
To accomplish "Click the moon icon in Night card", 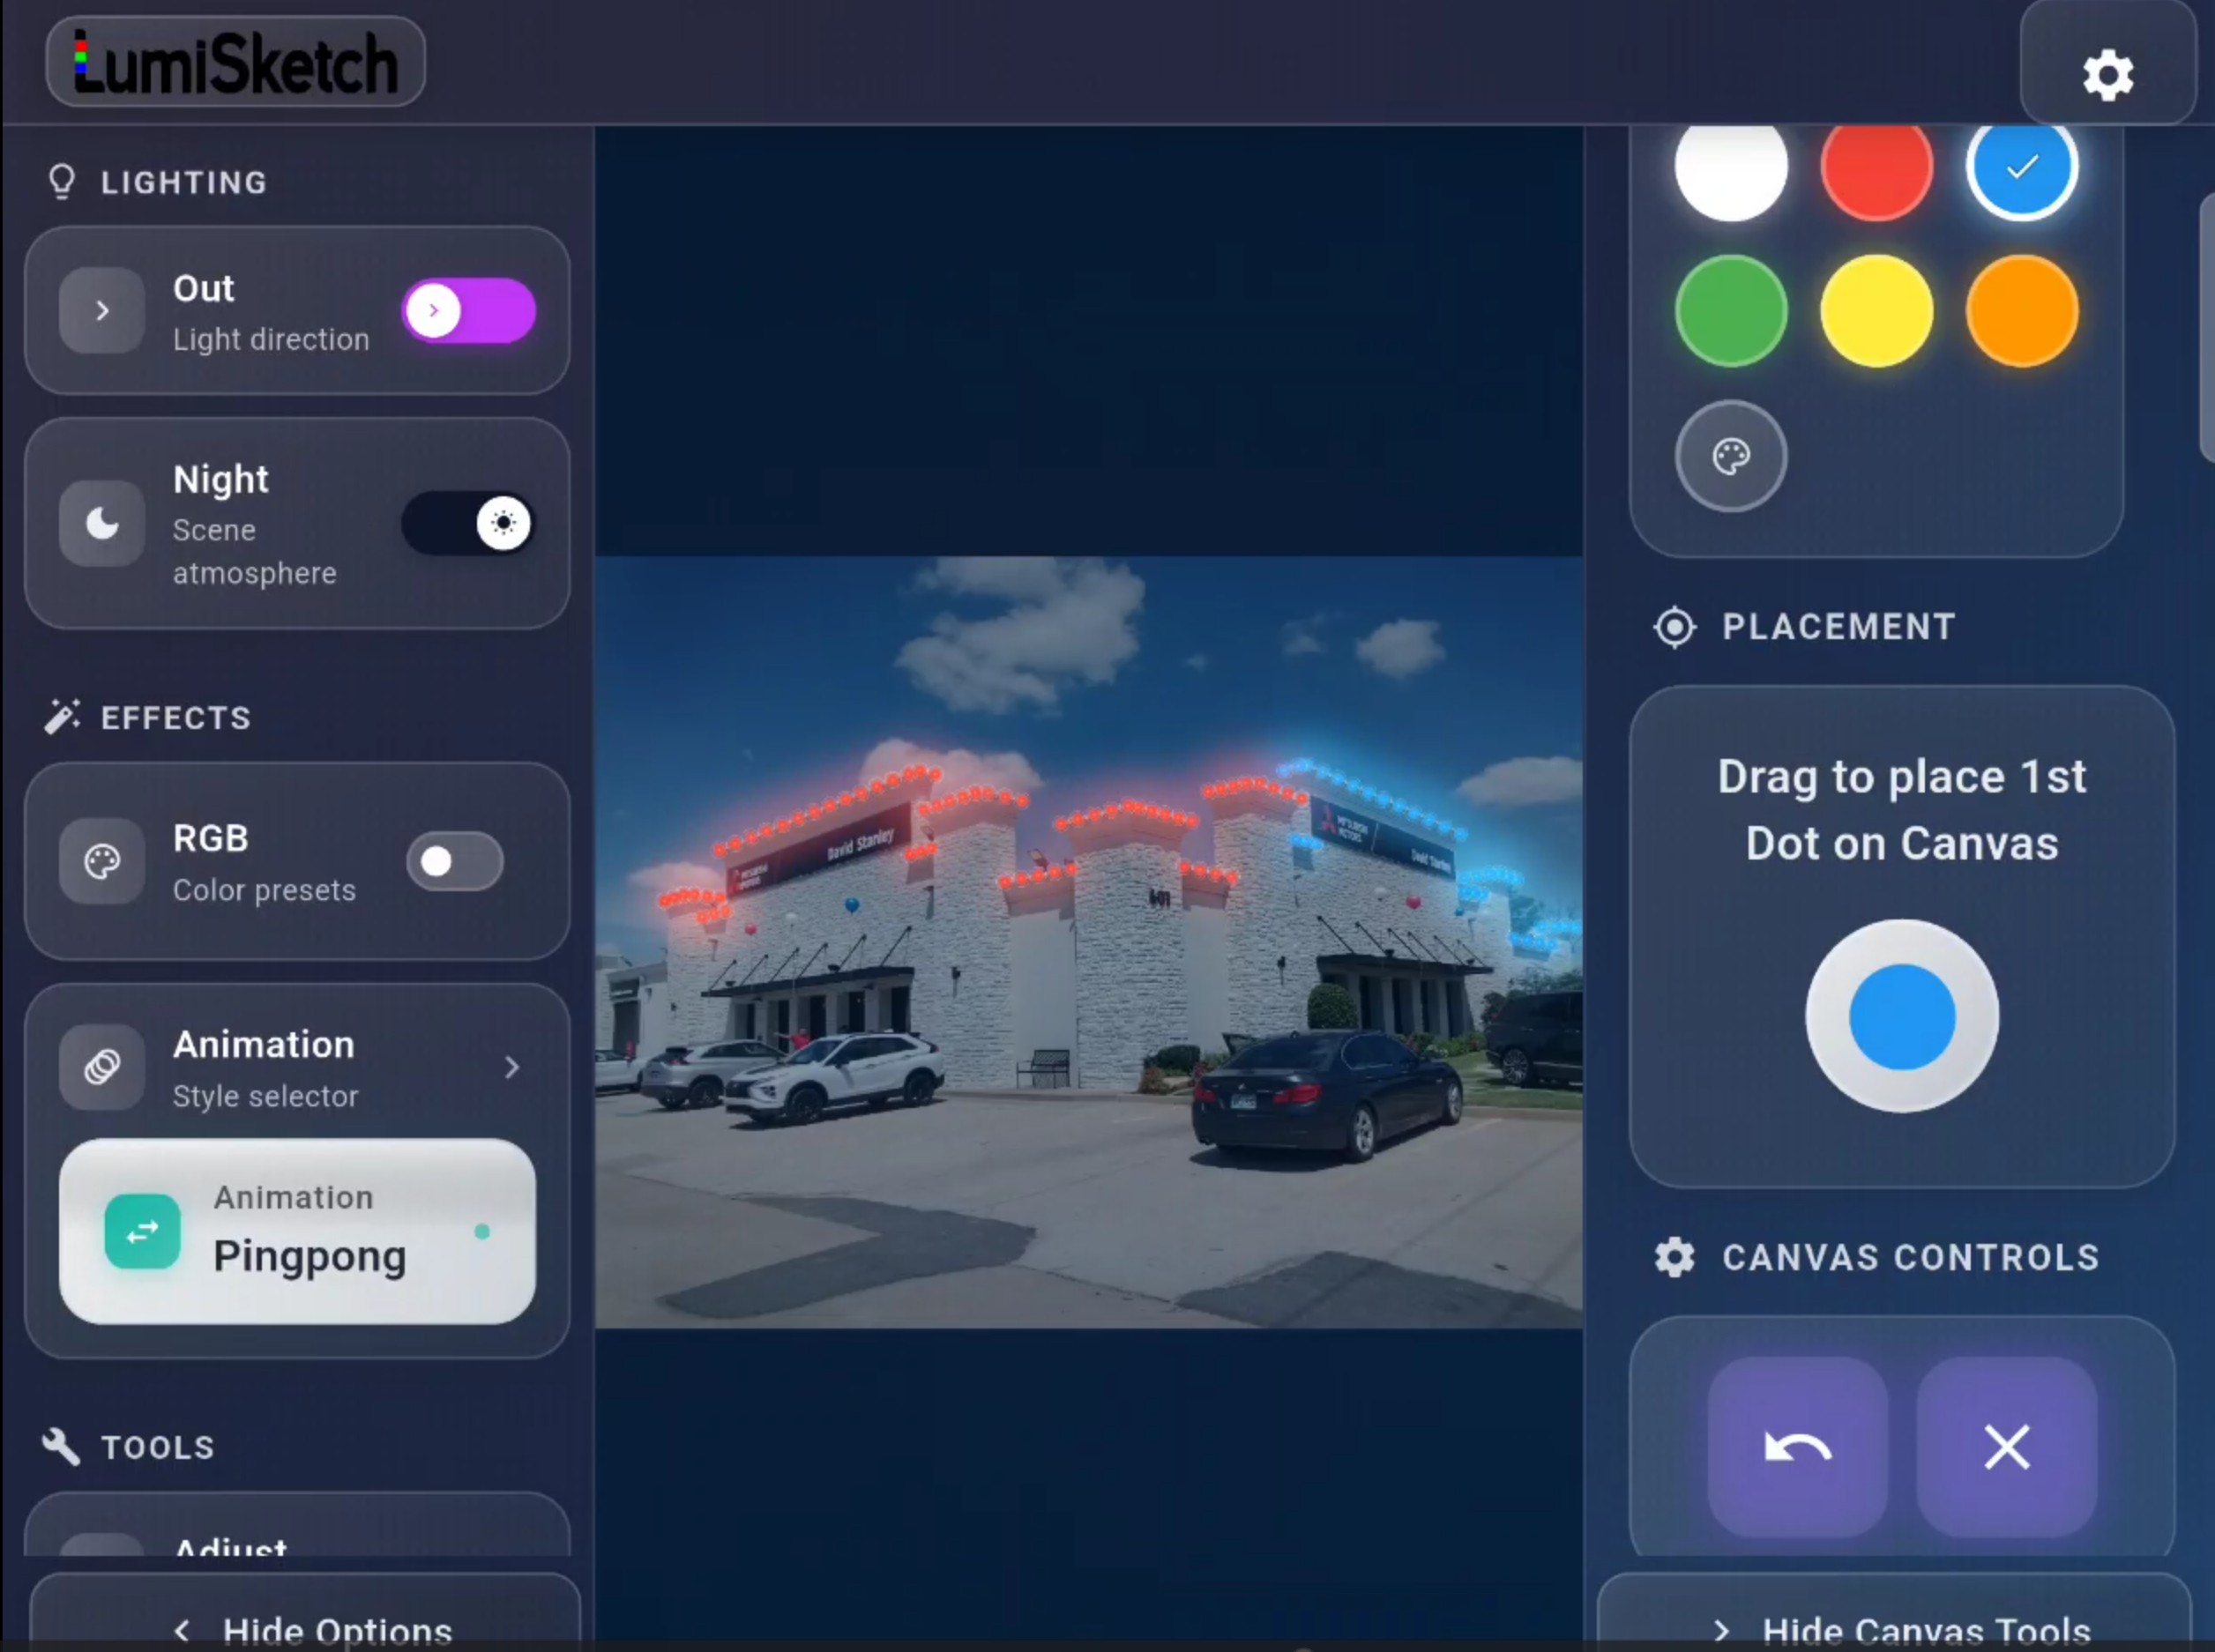I will click(102, 523).
